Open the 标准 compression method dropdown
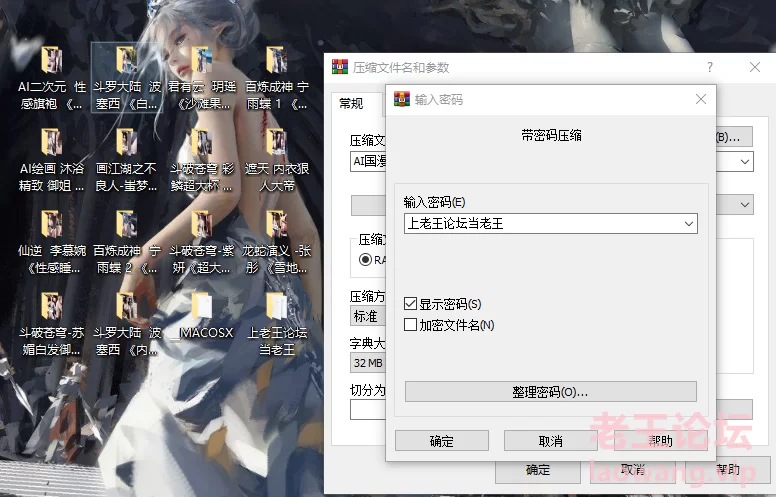 (x=368, y=316)
